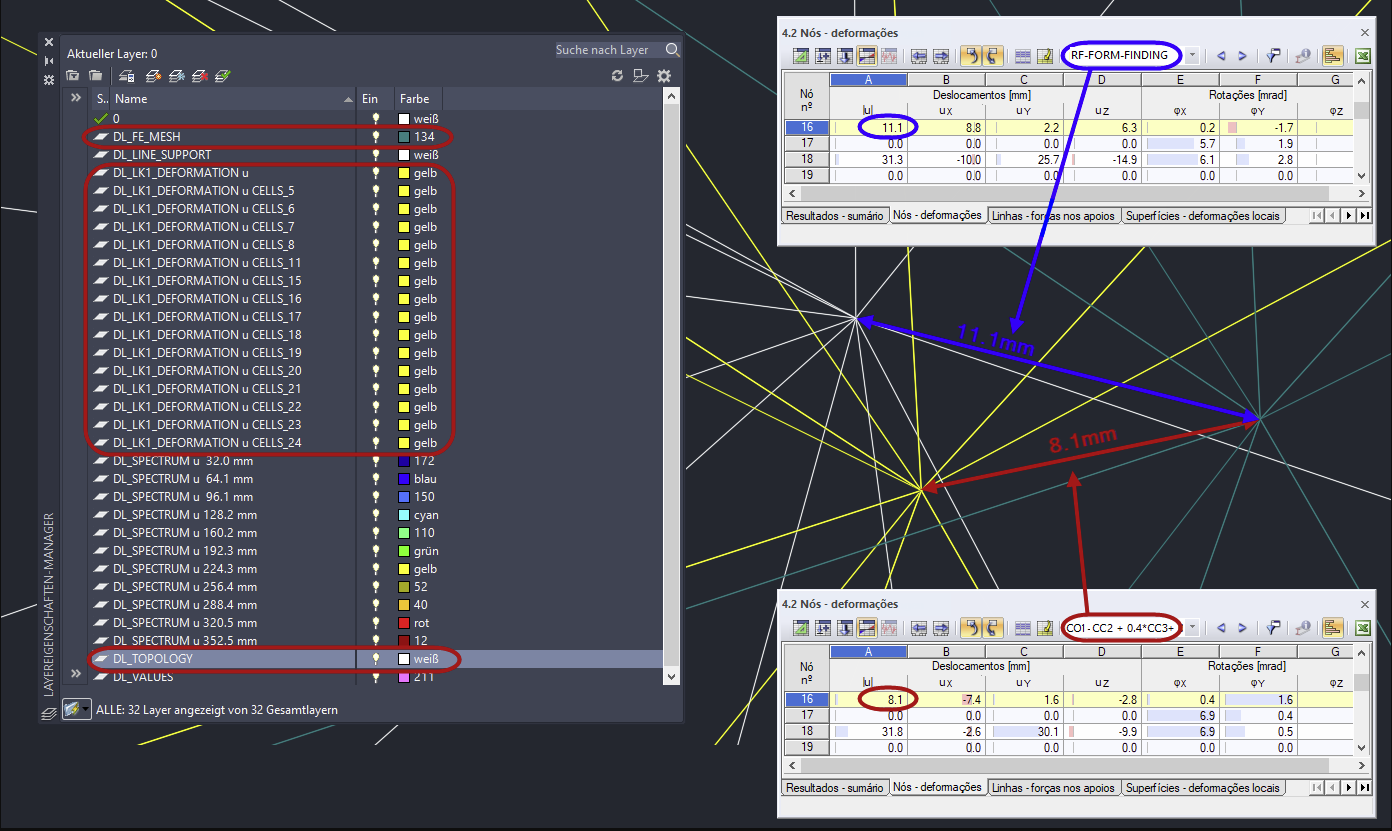Toggle visibility of DL_SPECTRUM u 352.5 mm layer
1392x831 pixels.
(x=376, y=641)
